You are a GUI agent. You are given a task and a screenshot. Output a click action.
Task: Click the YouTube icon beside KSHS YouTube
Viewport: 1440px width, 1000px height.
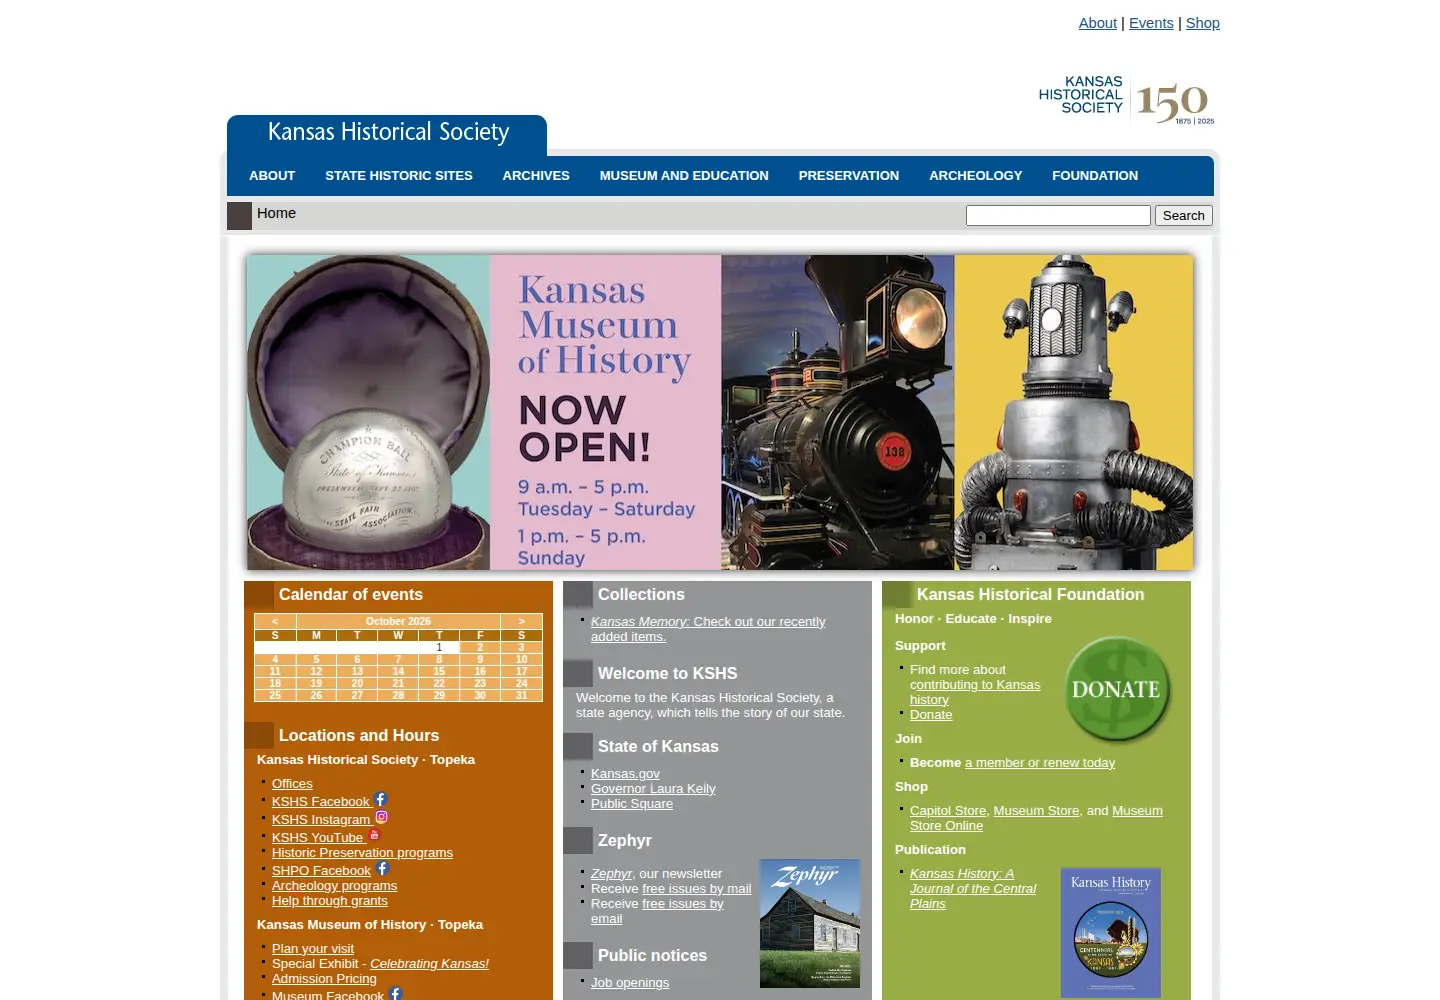point(374,835)
